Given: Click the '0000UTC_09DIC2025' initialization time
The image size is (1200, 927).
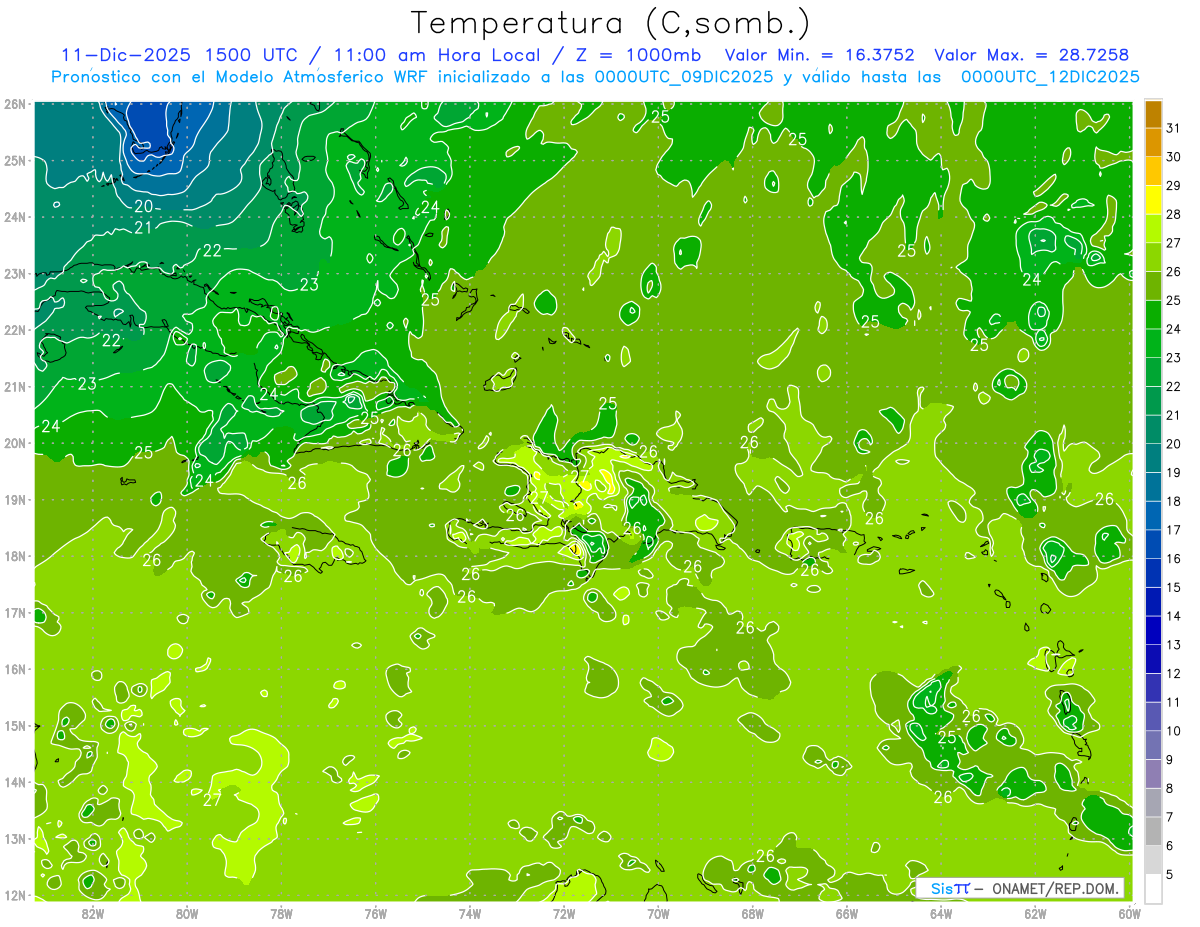Looking at the screenshot, I should tap(684, 77).
